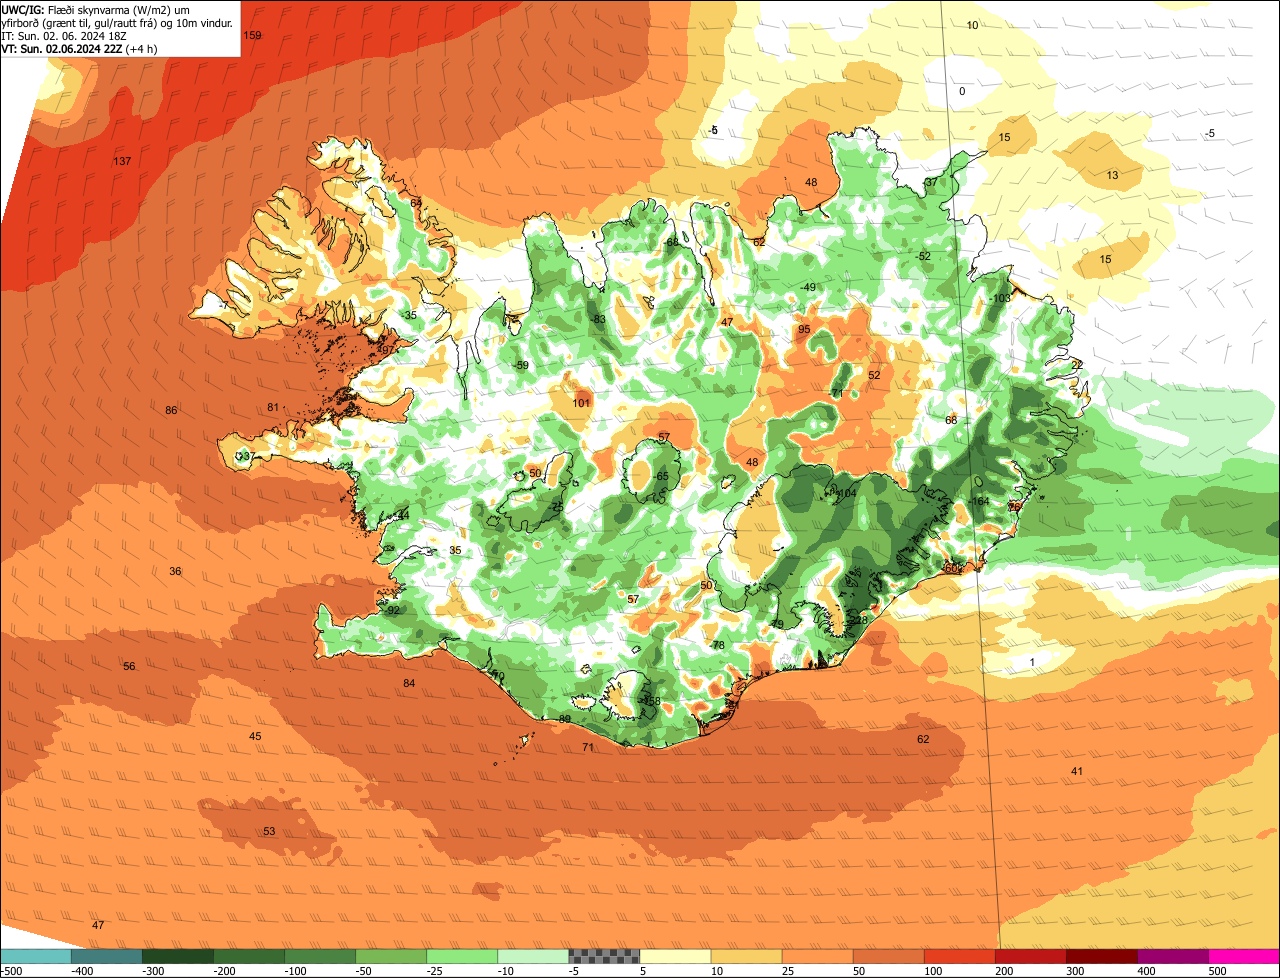Click the darkest green legend swatch between -300 and -200

pos(177,956)
